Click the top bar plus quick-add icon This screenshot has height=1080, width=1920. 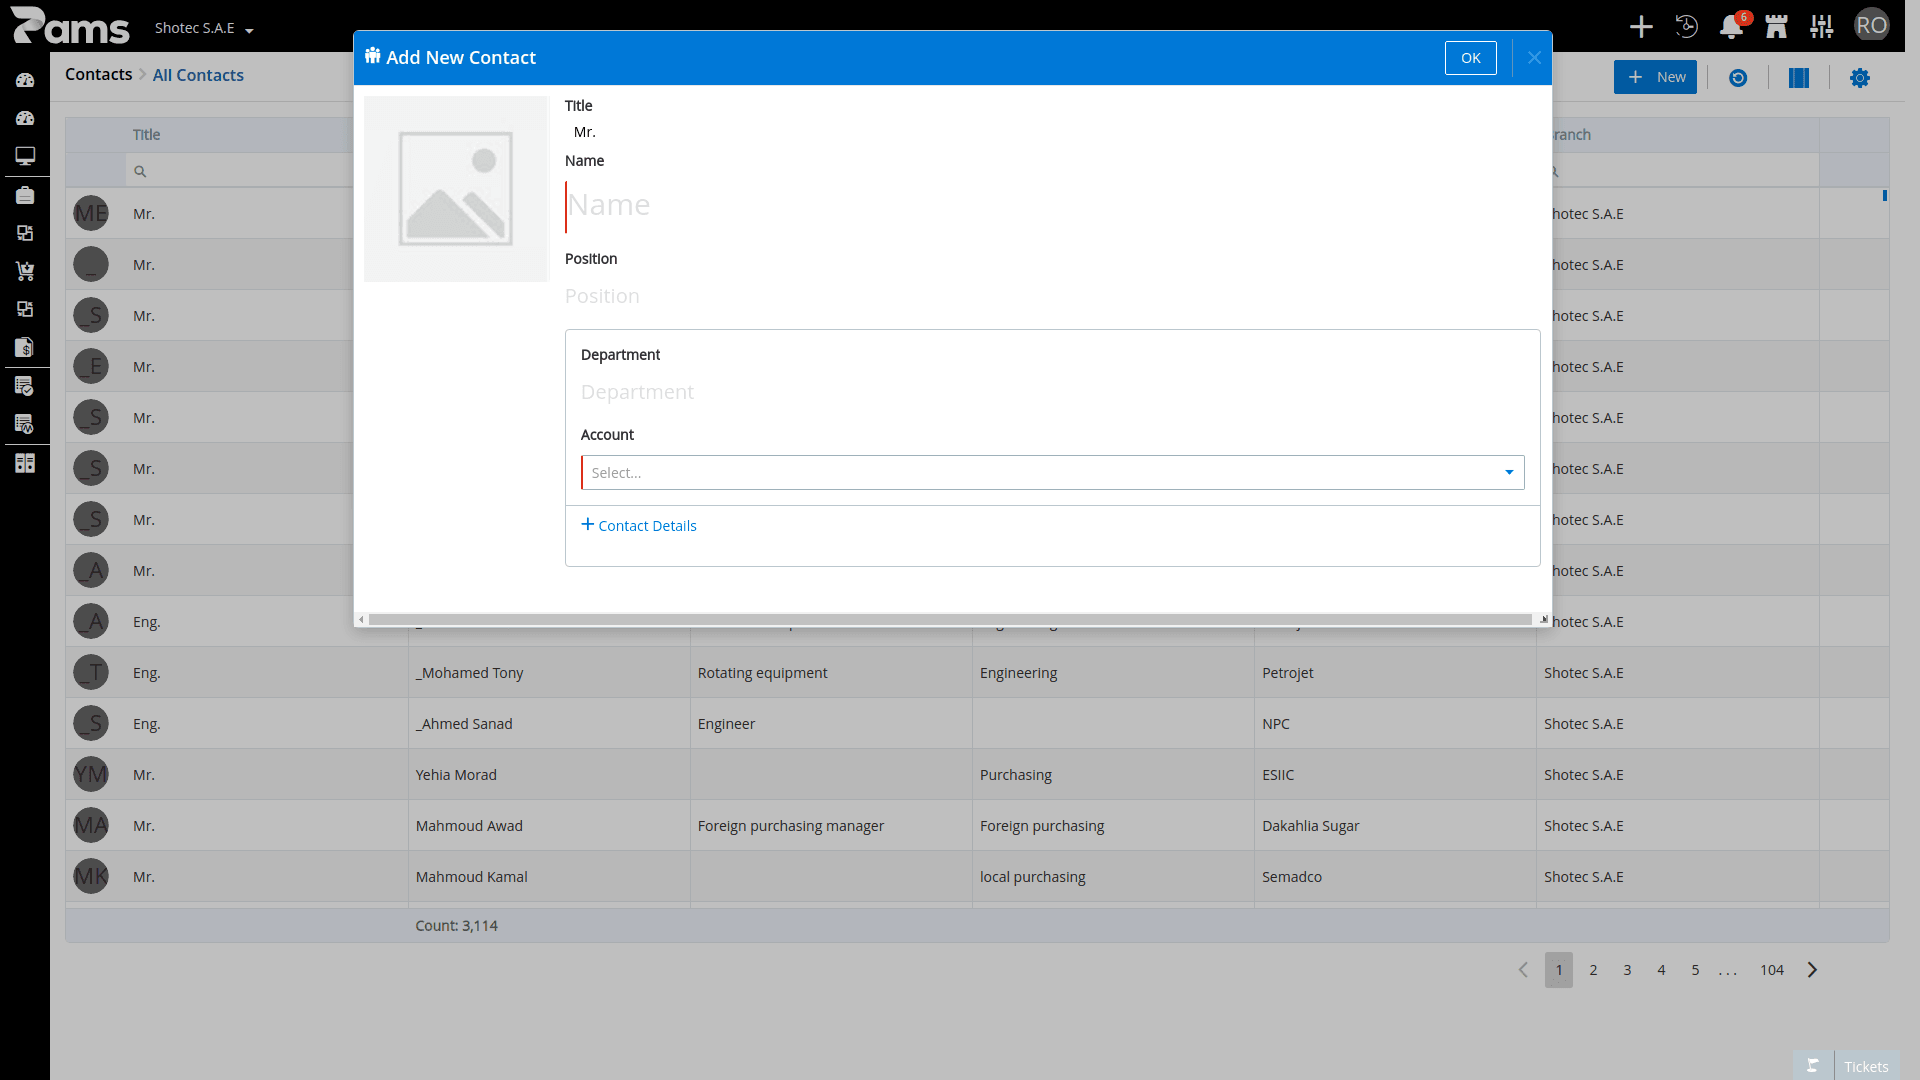click(1641, 27)
